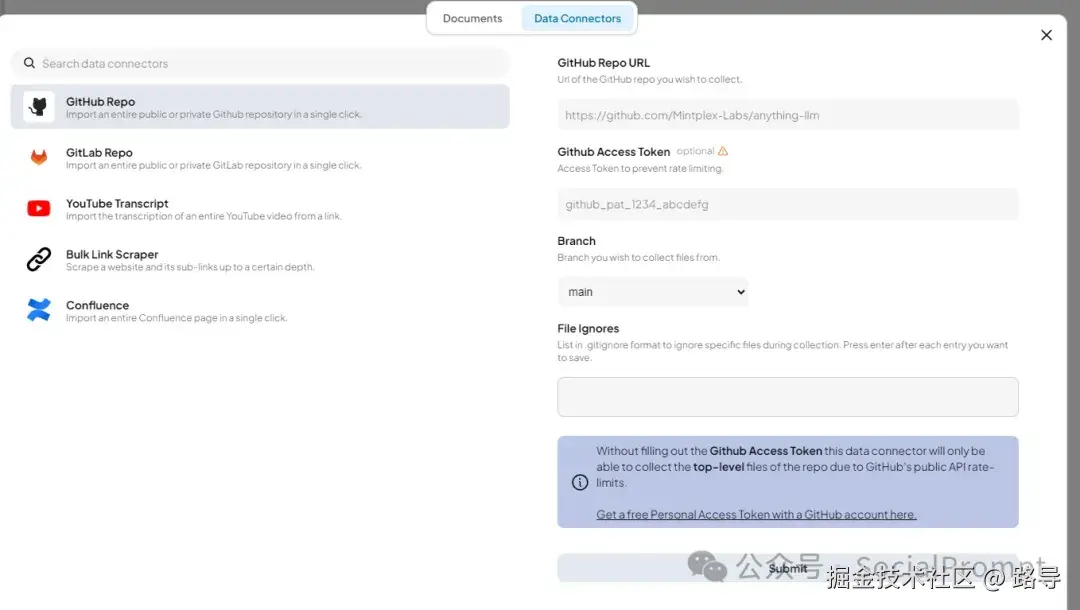Click the GitHub Repo title text
This screenshot has width=1080, height=610.
click(x=101, y=101)
